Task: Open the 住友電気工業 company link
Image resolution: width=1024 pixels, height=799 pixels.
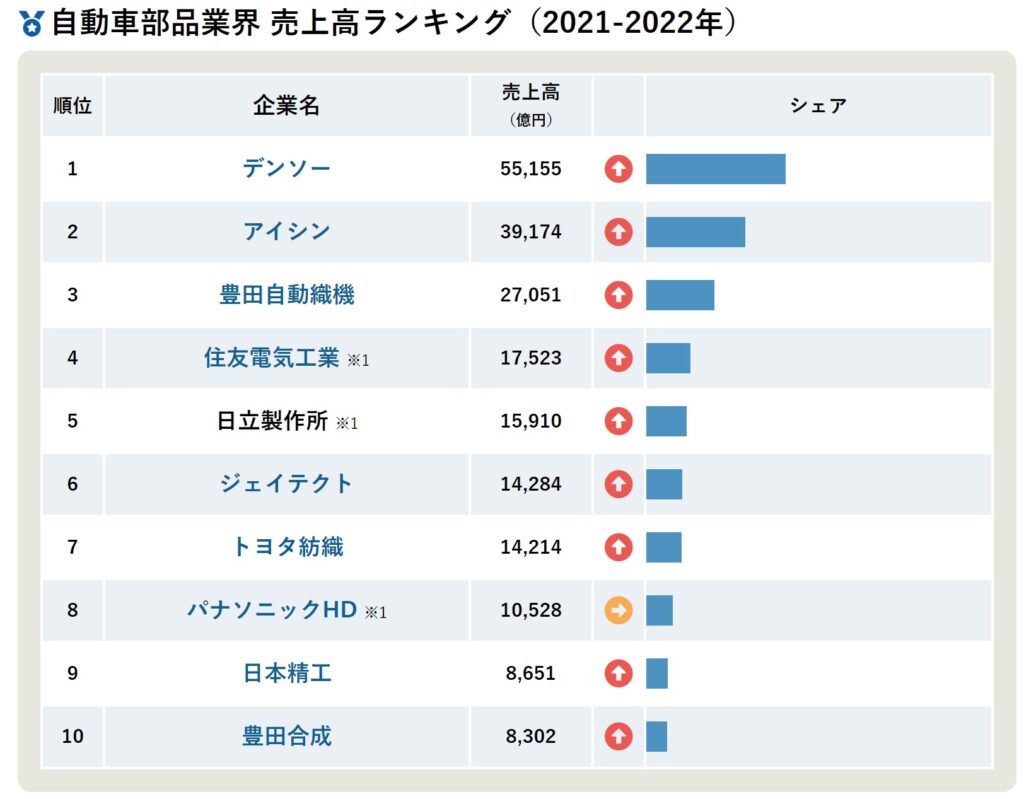Action: click(272, 357)
